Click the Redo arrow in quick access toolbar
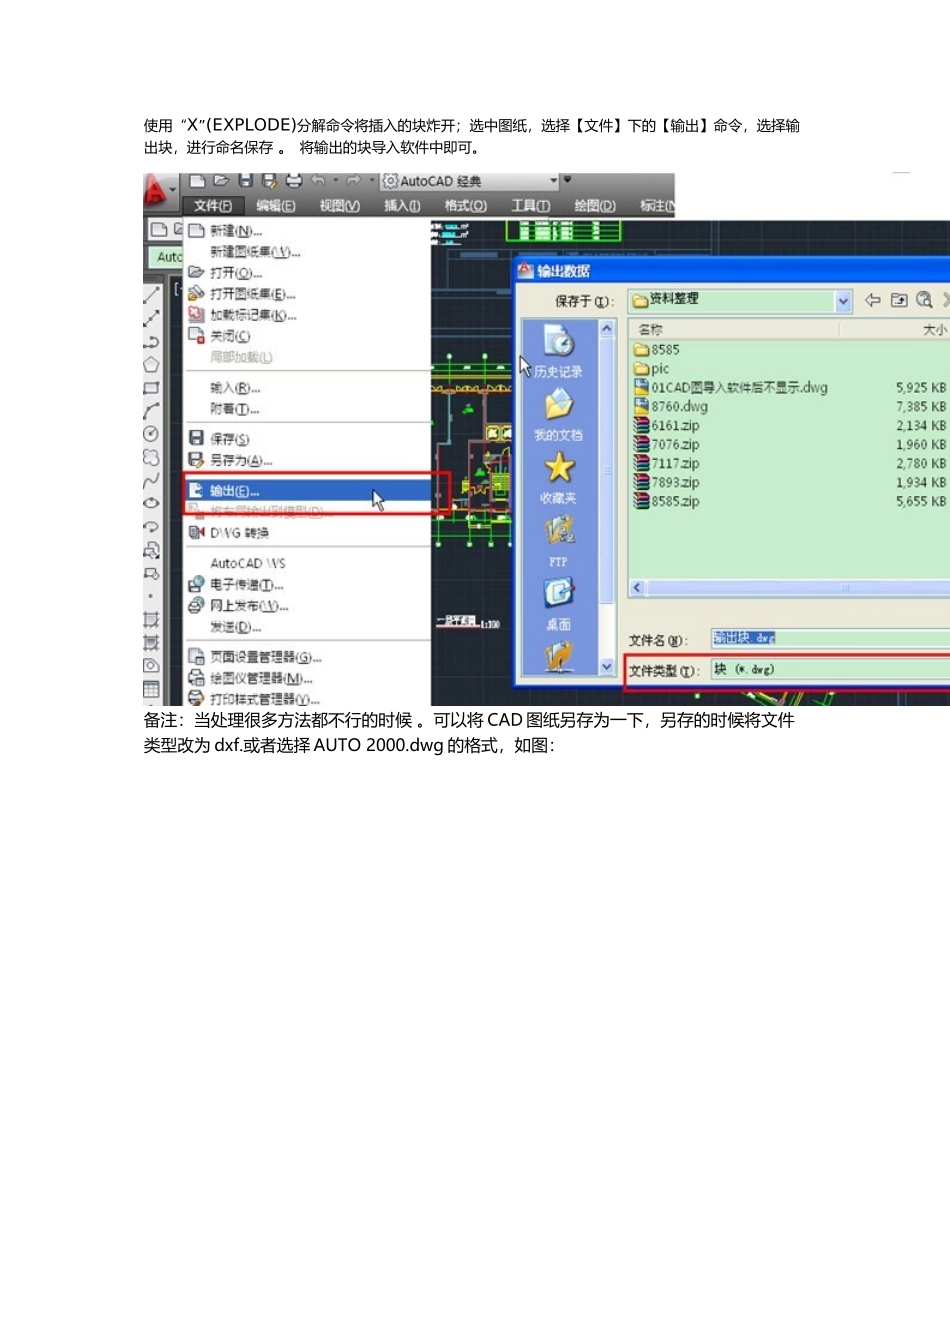This screenshot has width=950, height=1344. point(352,181)
